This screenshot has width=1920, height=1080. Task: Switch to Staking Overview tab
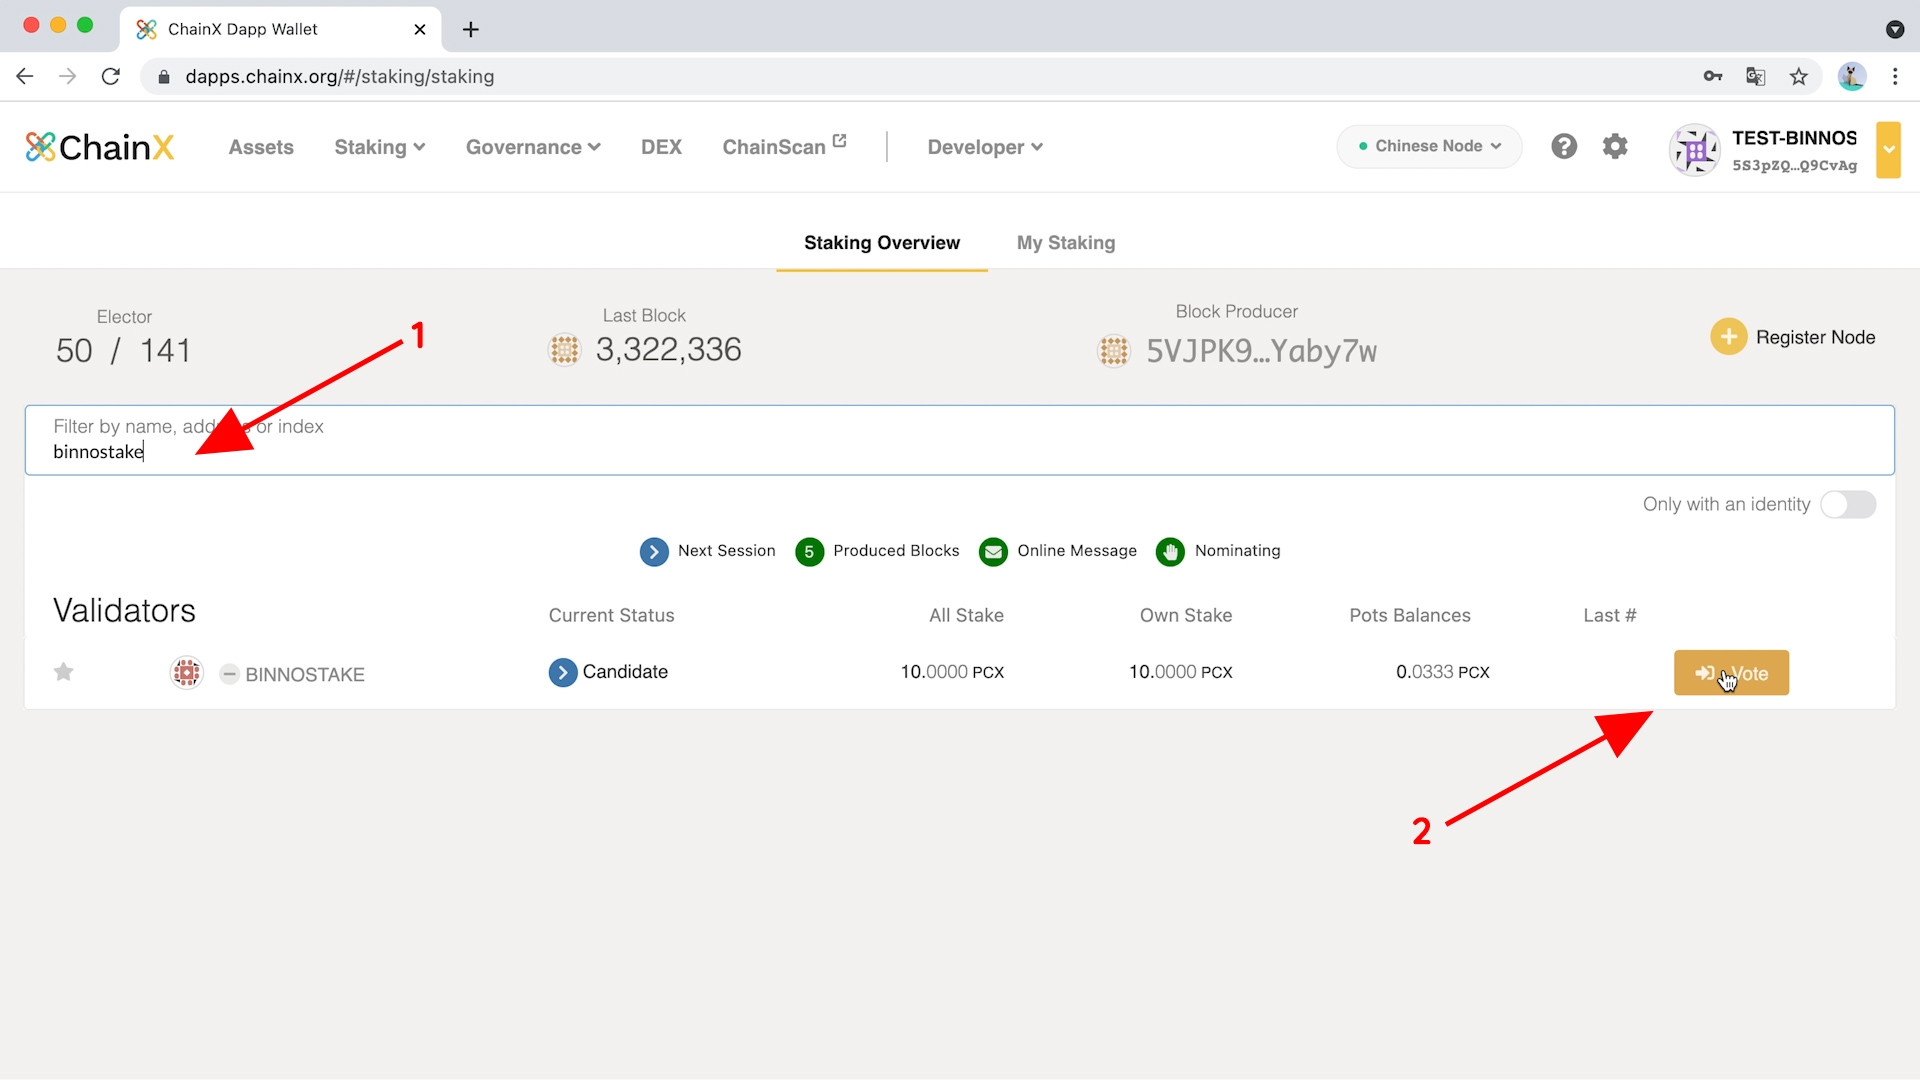(882, 243)
